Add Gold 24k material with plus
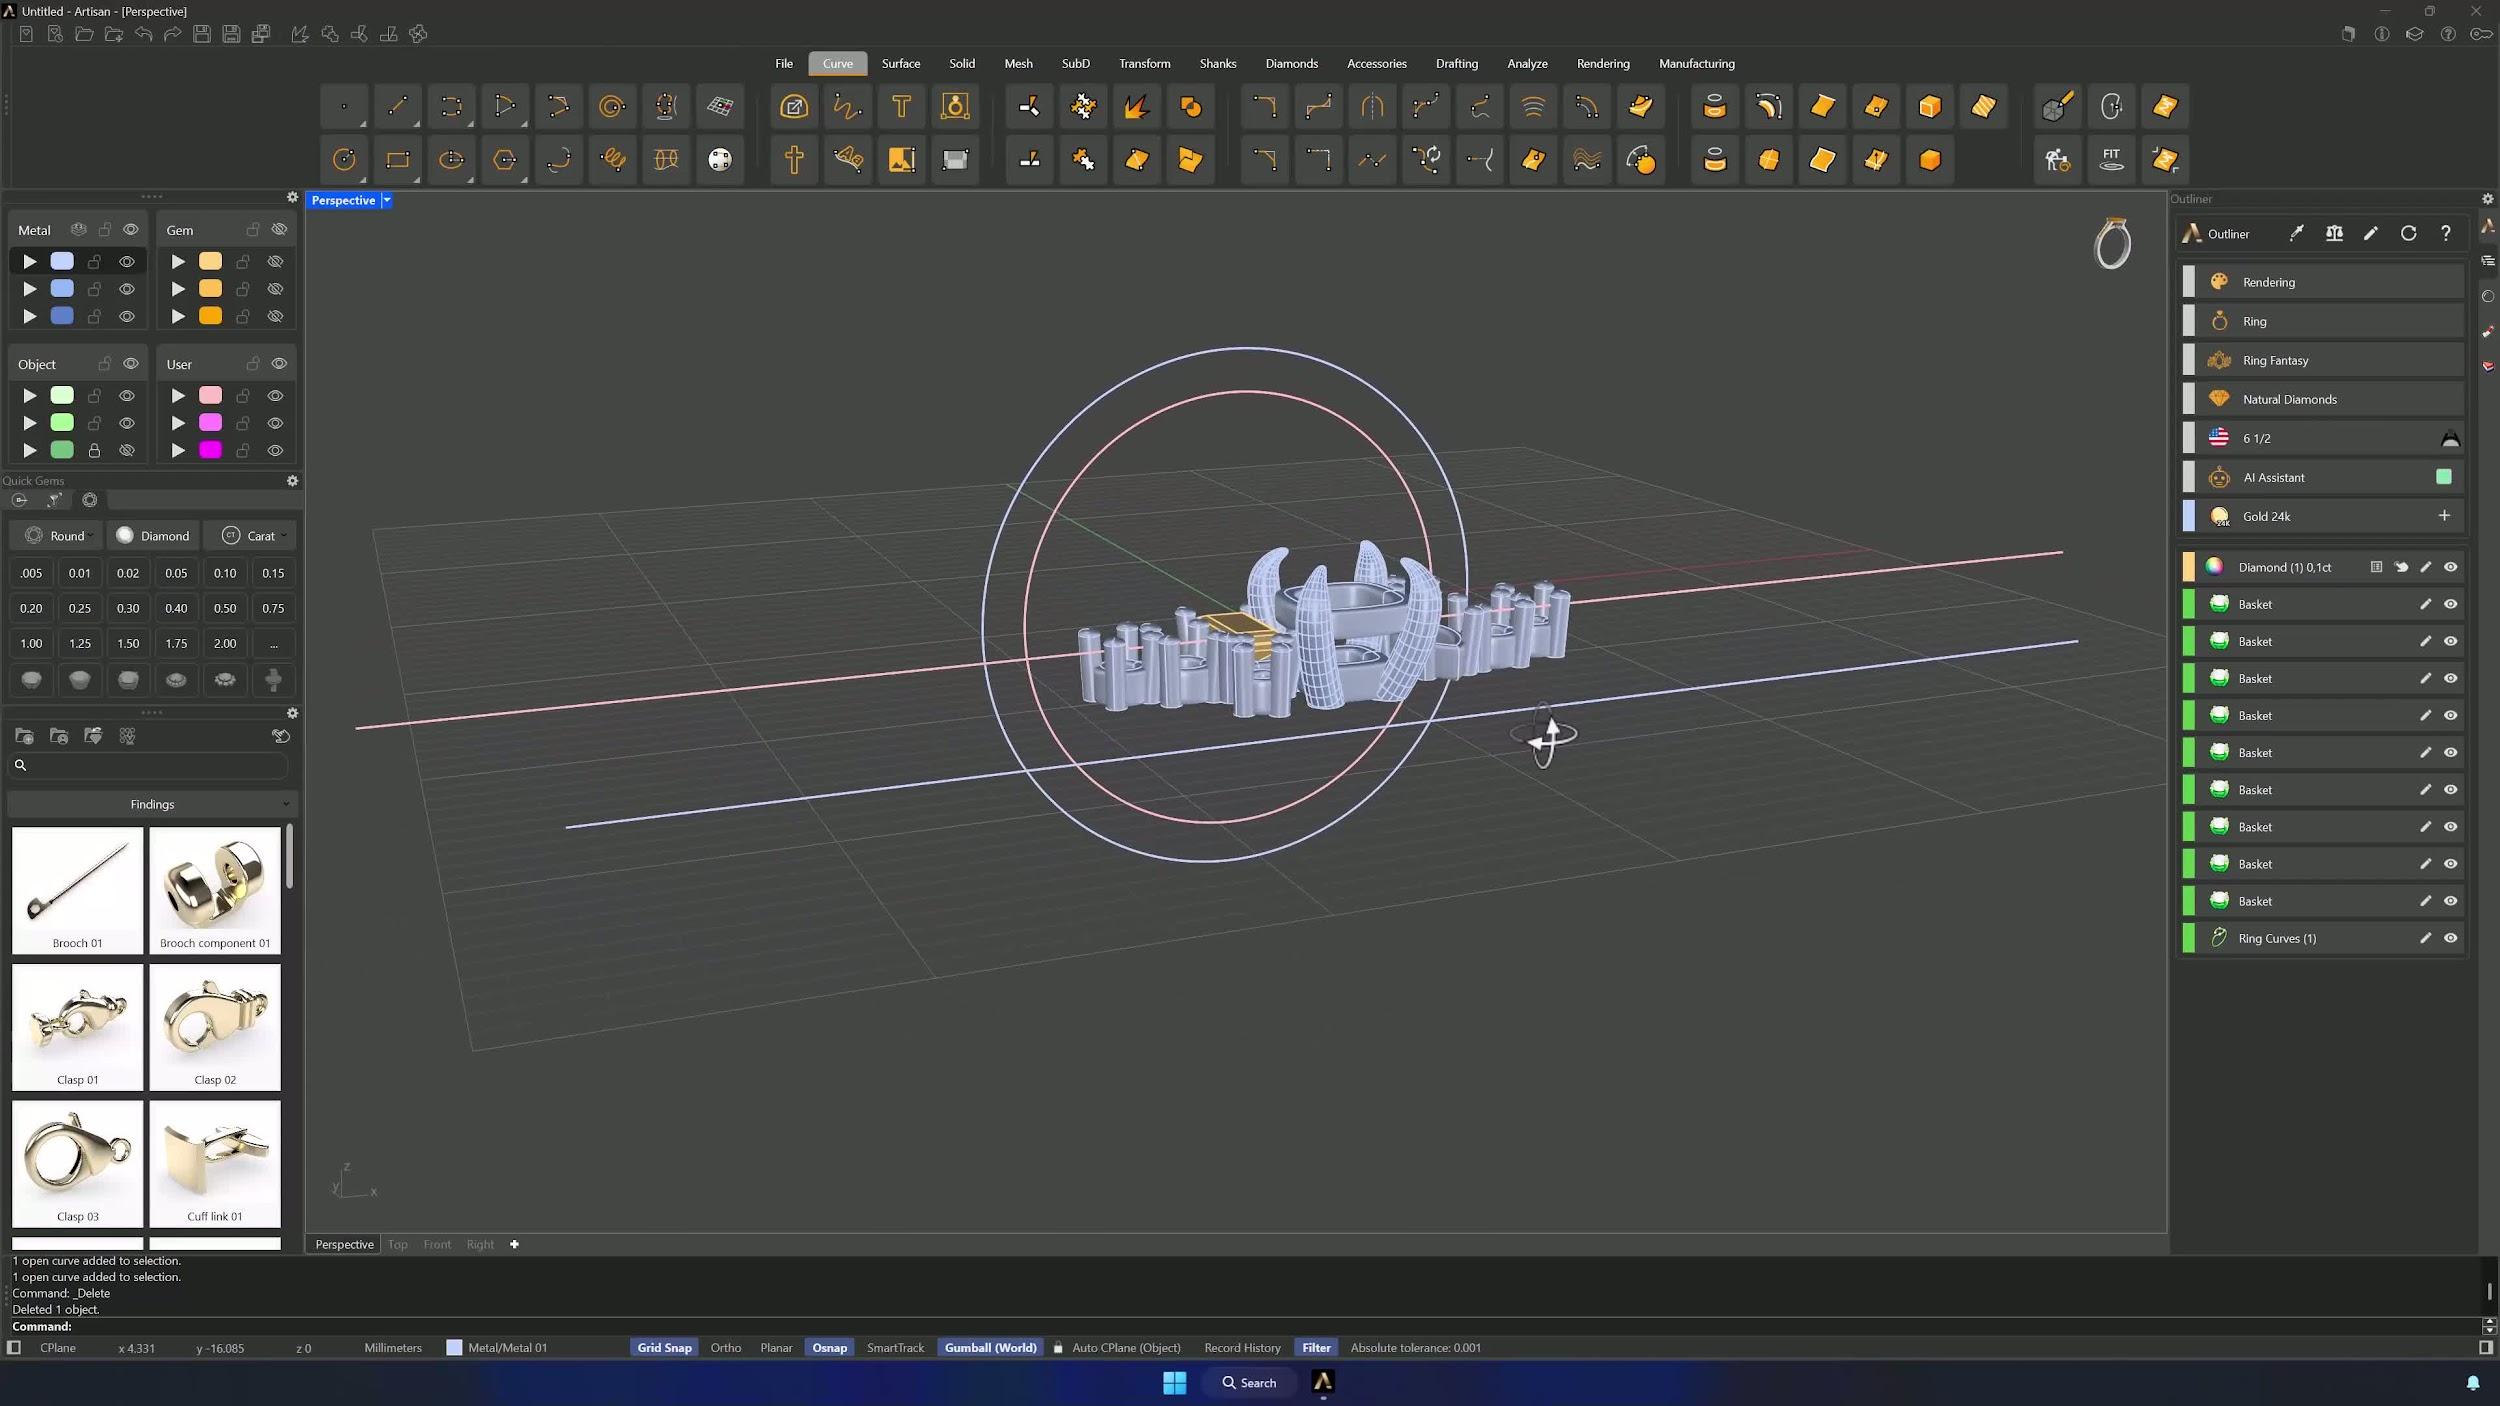Viewport: 2500px width, 1406px height. 2443,516
